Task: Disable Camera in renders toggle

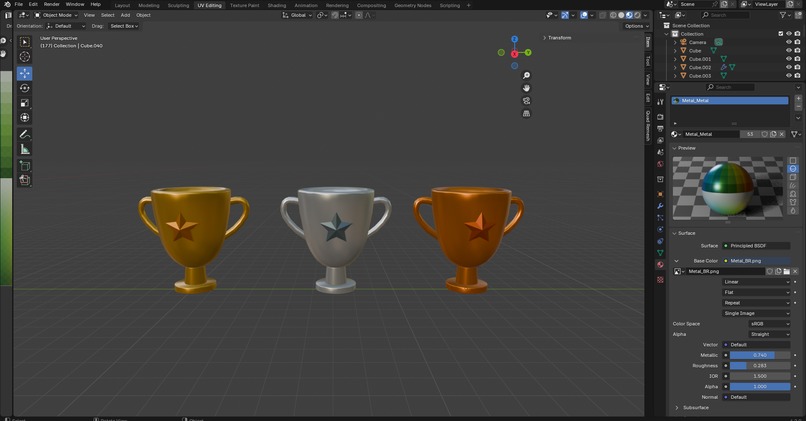Action: (797, 42)
